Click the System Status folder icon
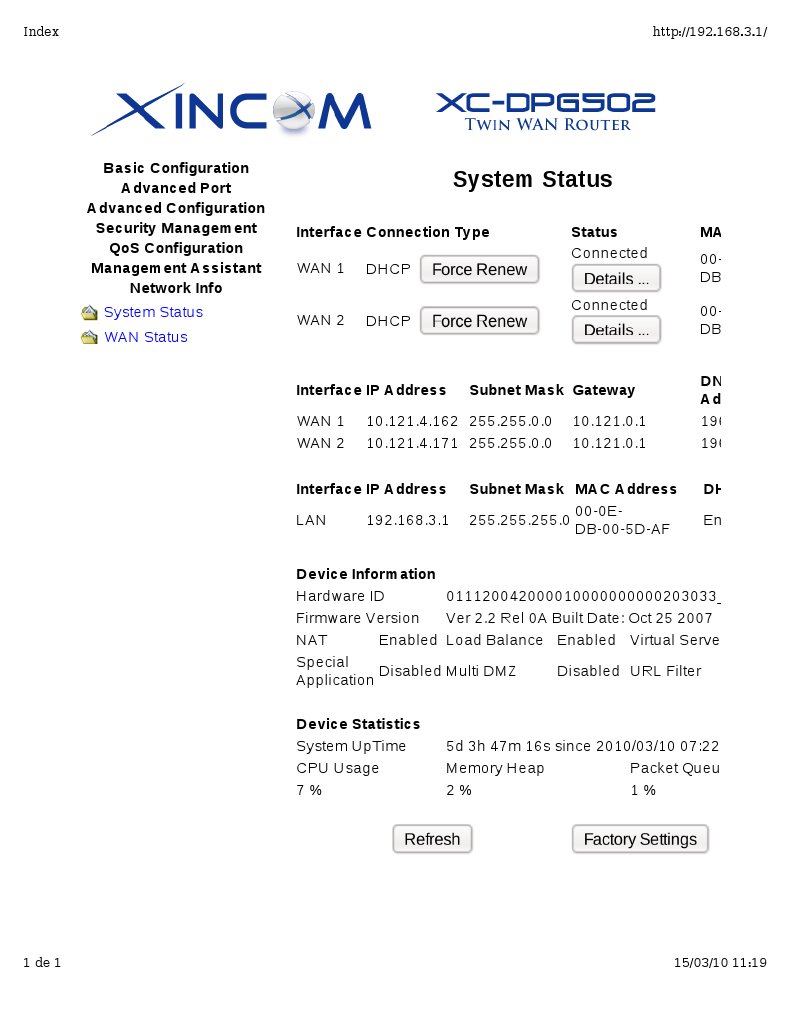This screenshot has width=791, height=1023. 89,313
